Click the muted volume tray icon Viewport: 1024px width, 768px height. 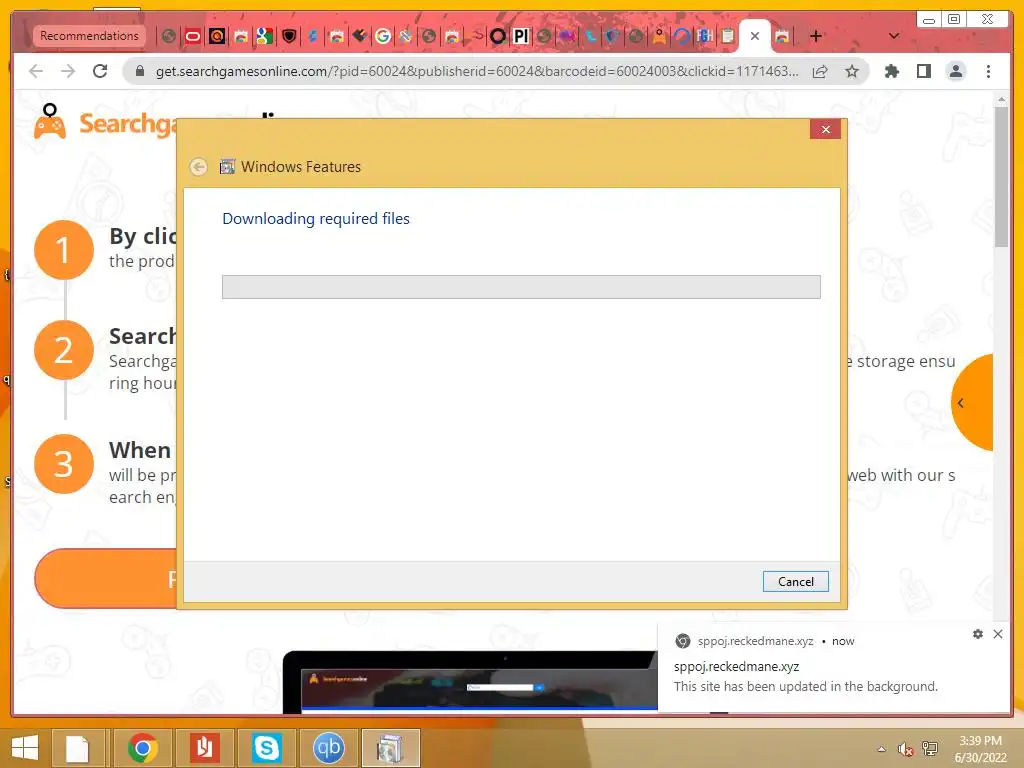pyautogui.click(x=905, y=749)
